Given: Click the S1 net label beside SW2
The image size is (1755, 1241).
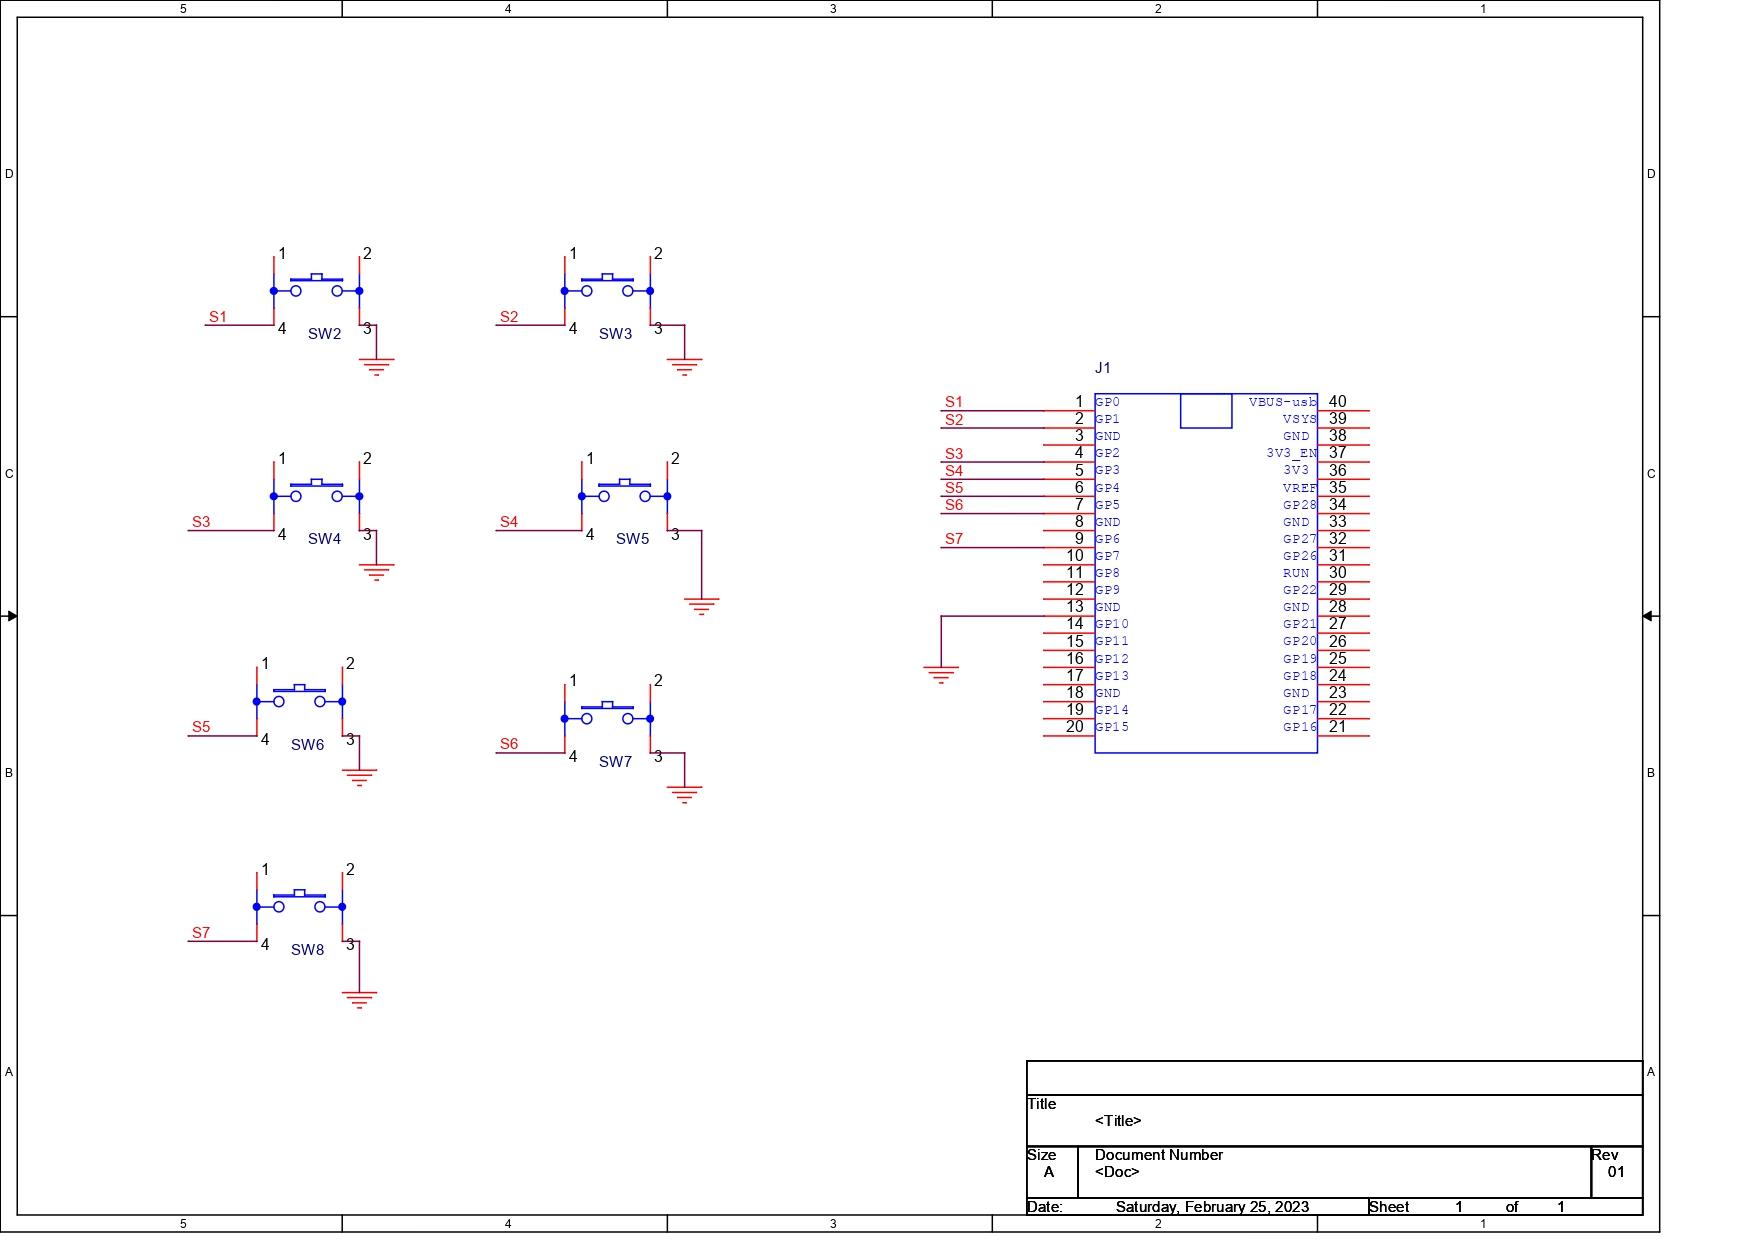Looking at the screenshot, I should pyautogui.click(x=218, y=317).
